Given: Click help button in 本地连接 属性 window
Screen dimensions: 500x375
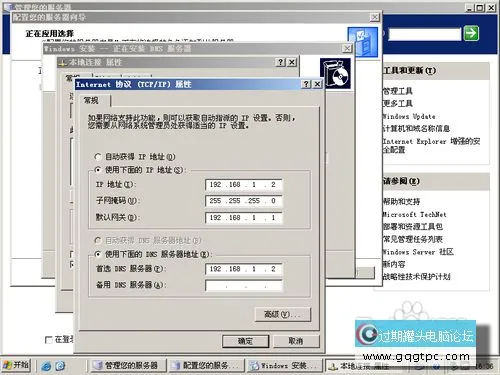Looking at the screenshot, I should coord(281,62).
